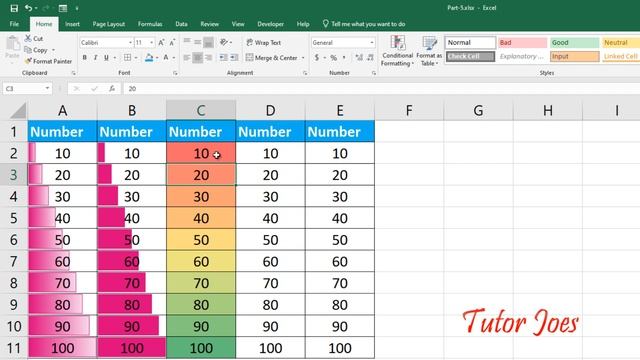Image resolution: width=640 pixels, height=360 pixels.
Task: Open the General number format dropdown
Action: [371, 42]
